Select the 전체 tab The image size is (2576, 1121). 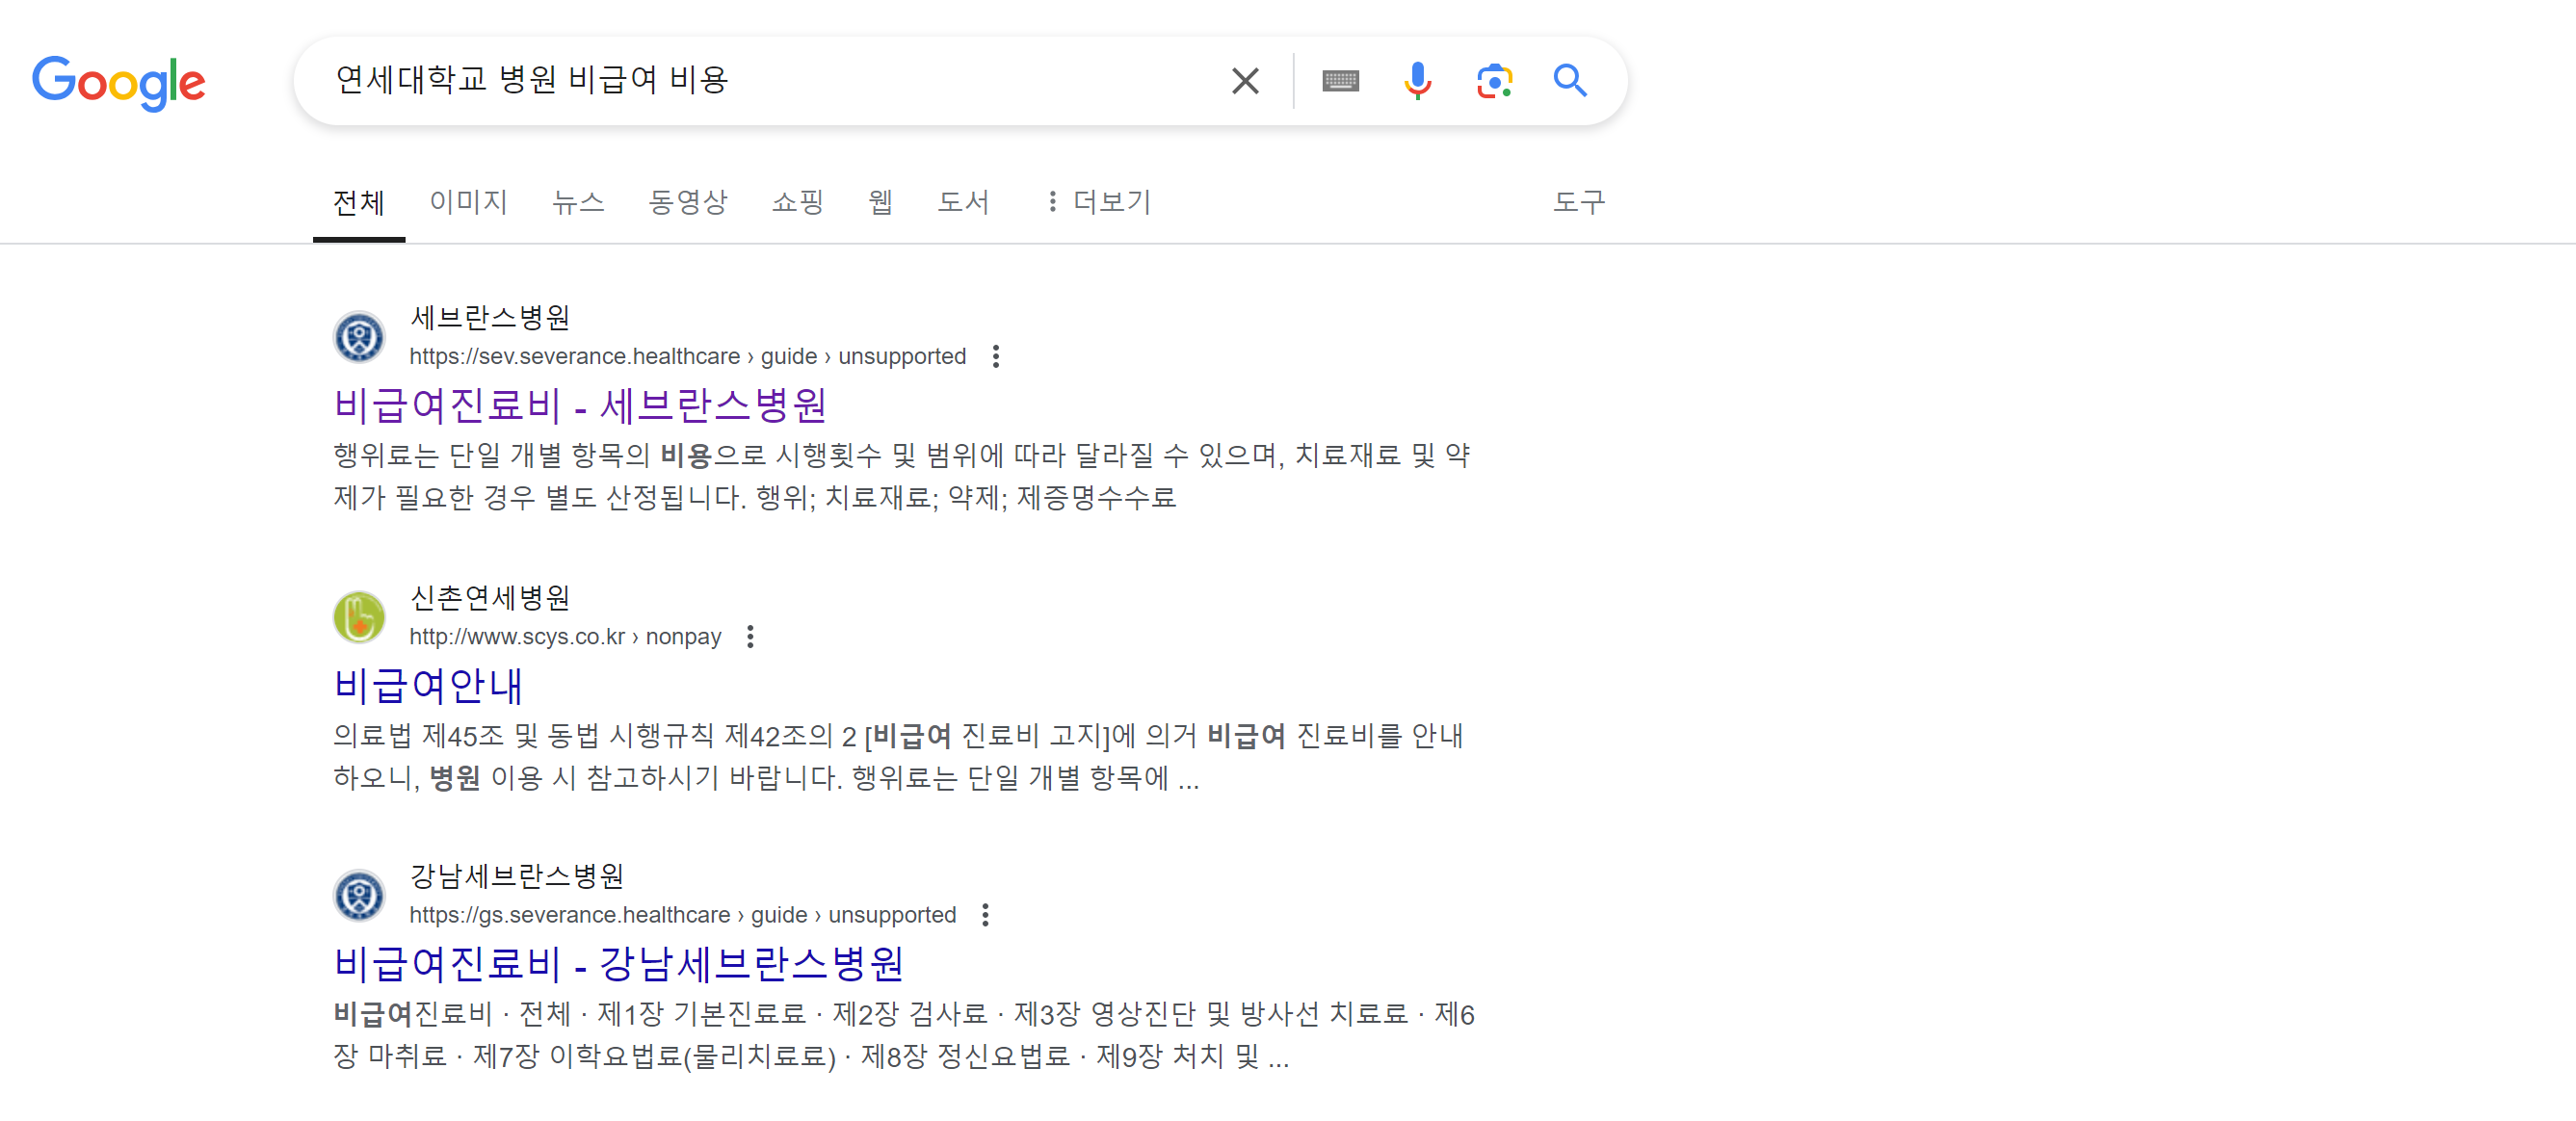click(x=359, y=203)
